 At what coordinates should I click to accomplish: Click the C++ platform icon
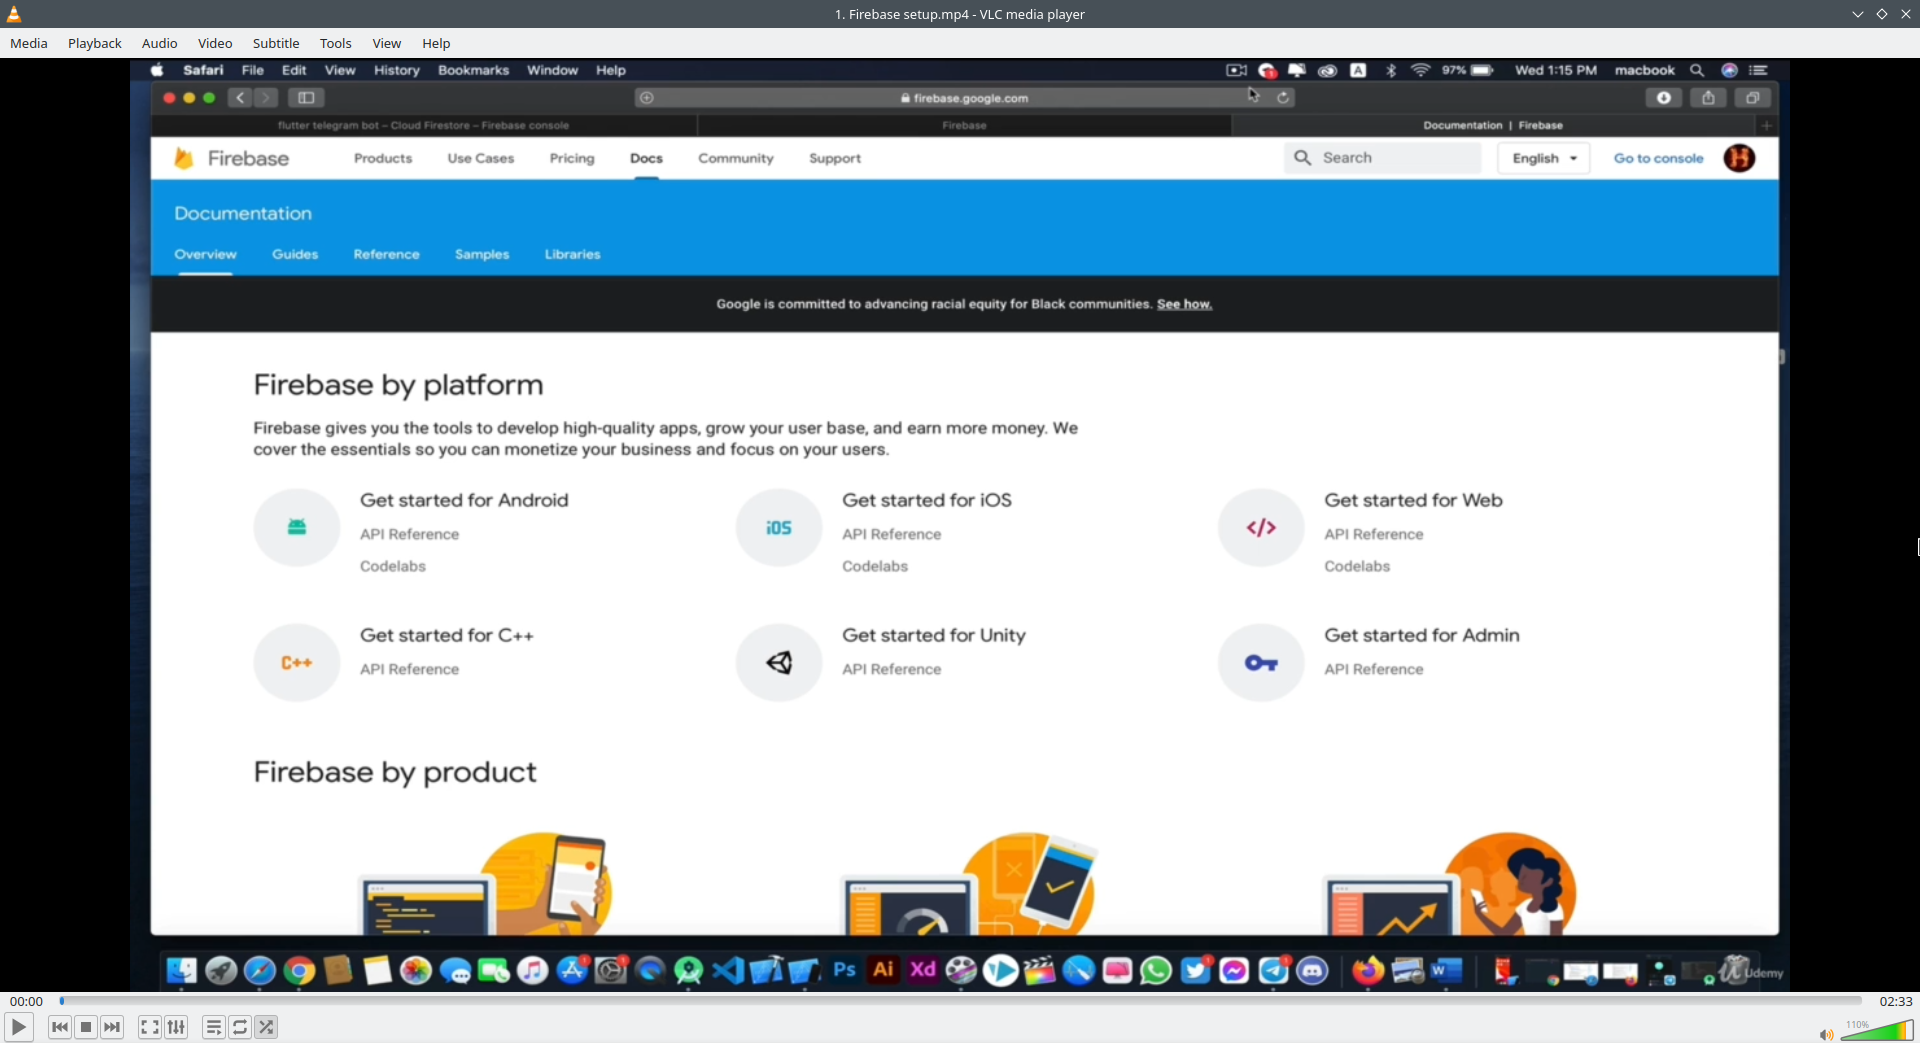point(297,662)
